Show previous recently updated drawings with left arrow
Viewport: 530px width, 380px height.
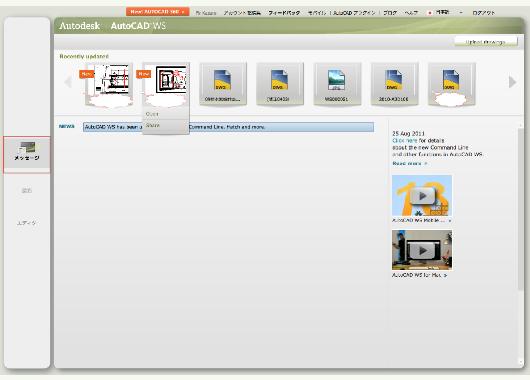pos(68,81)
